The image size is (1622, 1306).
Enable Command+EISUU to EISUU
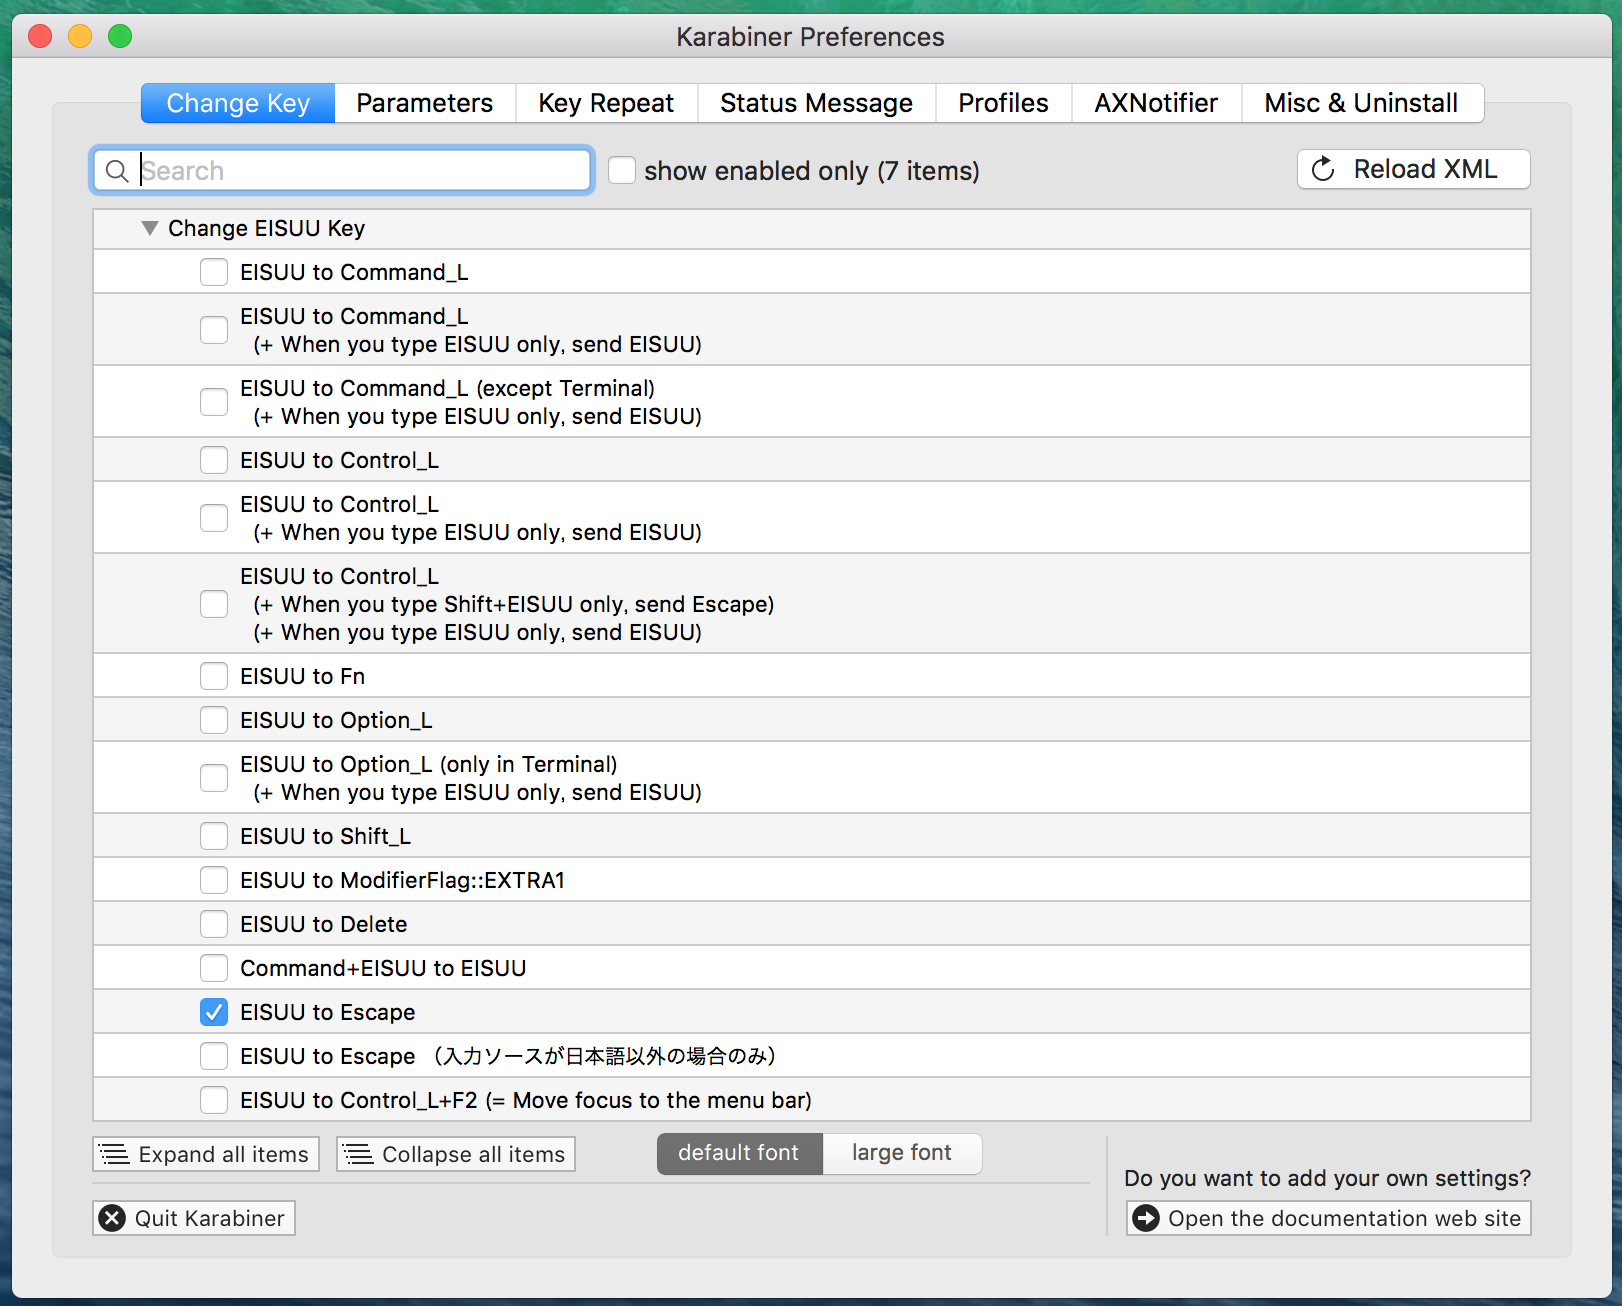point(214,968)
